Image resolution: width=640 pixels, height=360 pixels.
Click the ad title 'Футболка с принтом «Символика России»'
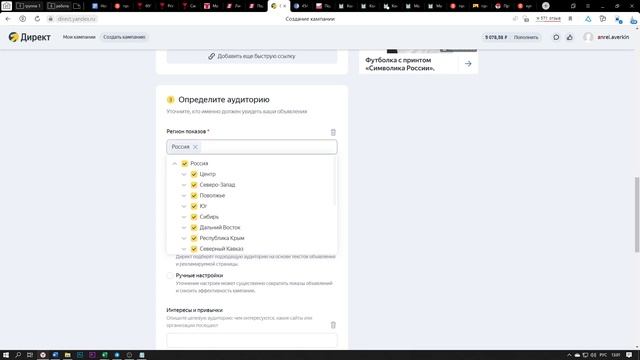(400, 64)
